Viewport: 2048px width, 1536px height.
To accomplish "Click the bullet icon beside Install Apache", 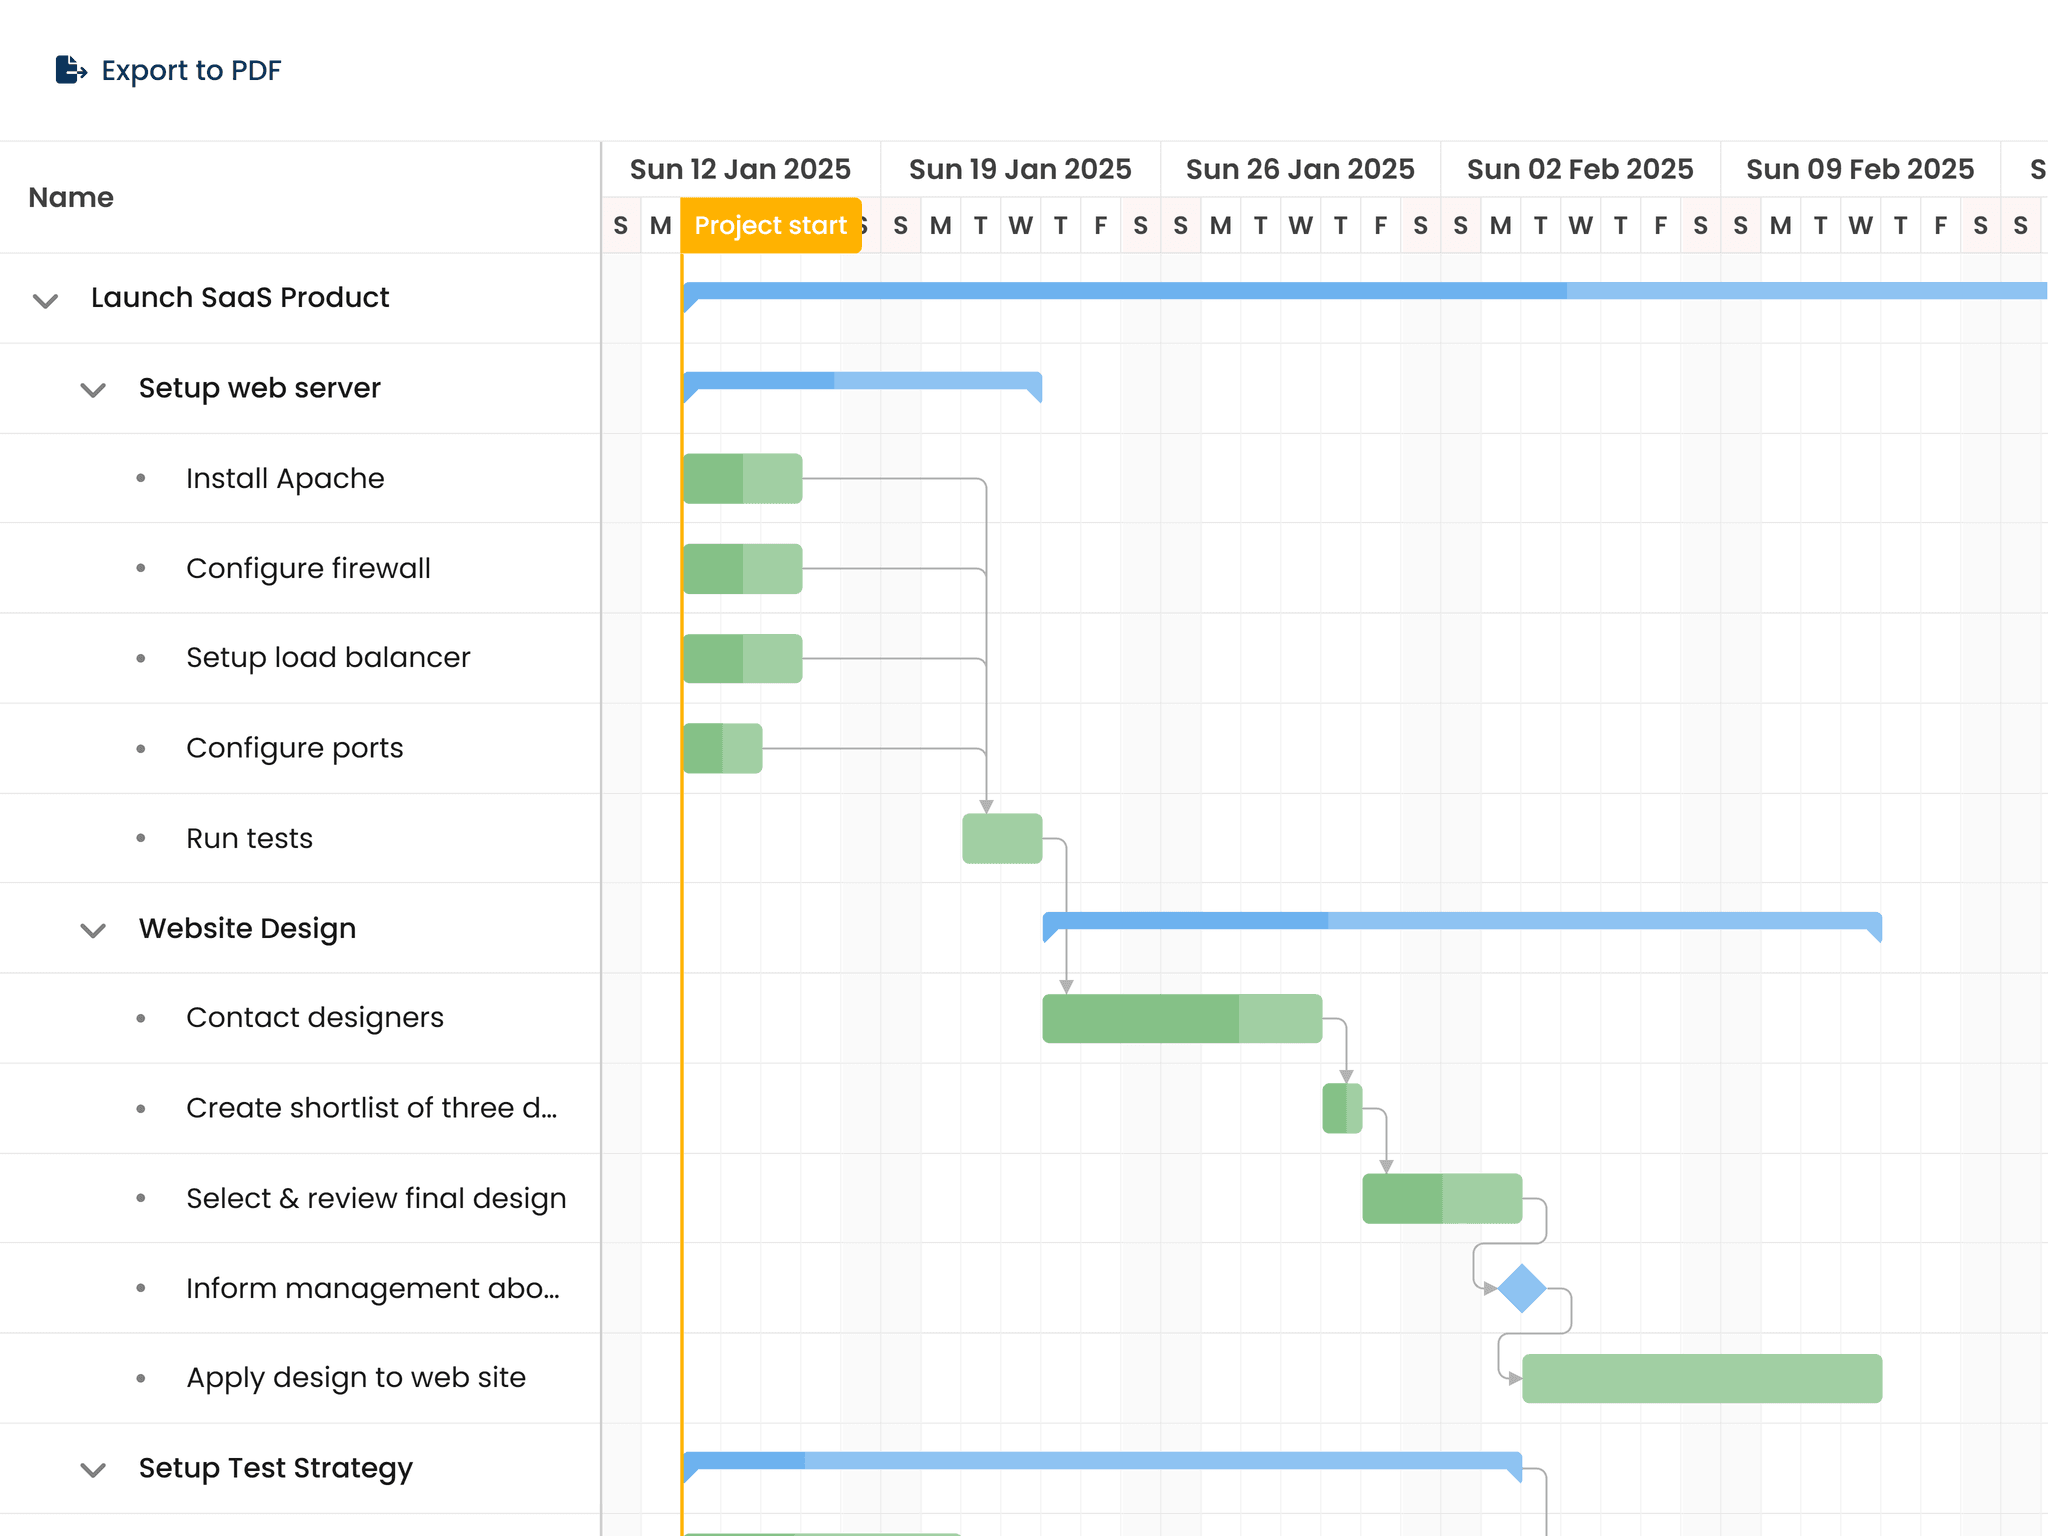I will click(140, 477).
